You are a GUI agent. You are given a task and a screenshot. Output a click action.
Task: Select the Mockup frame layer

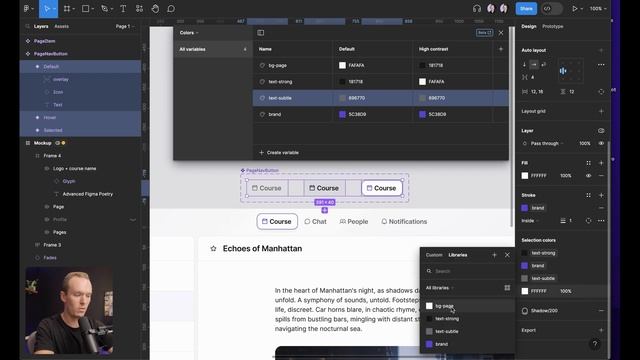pos(42,143)
